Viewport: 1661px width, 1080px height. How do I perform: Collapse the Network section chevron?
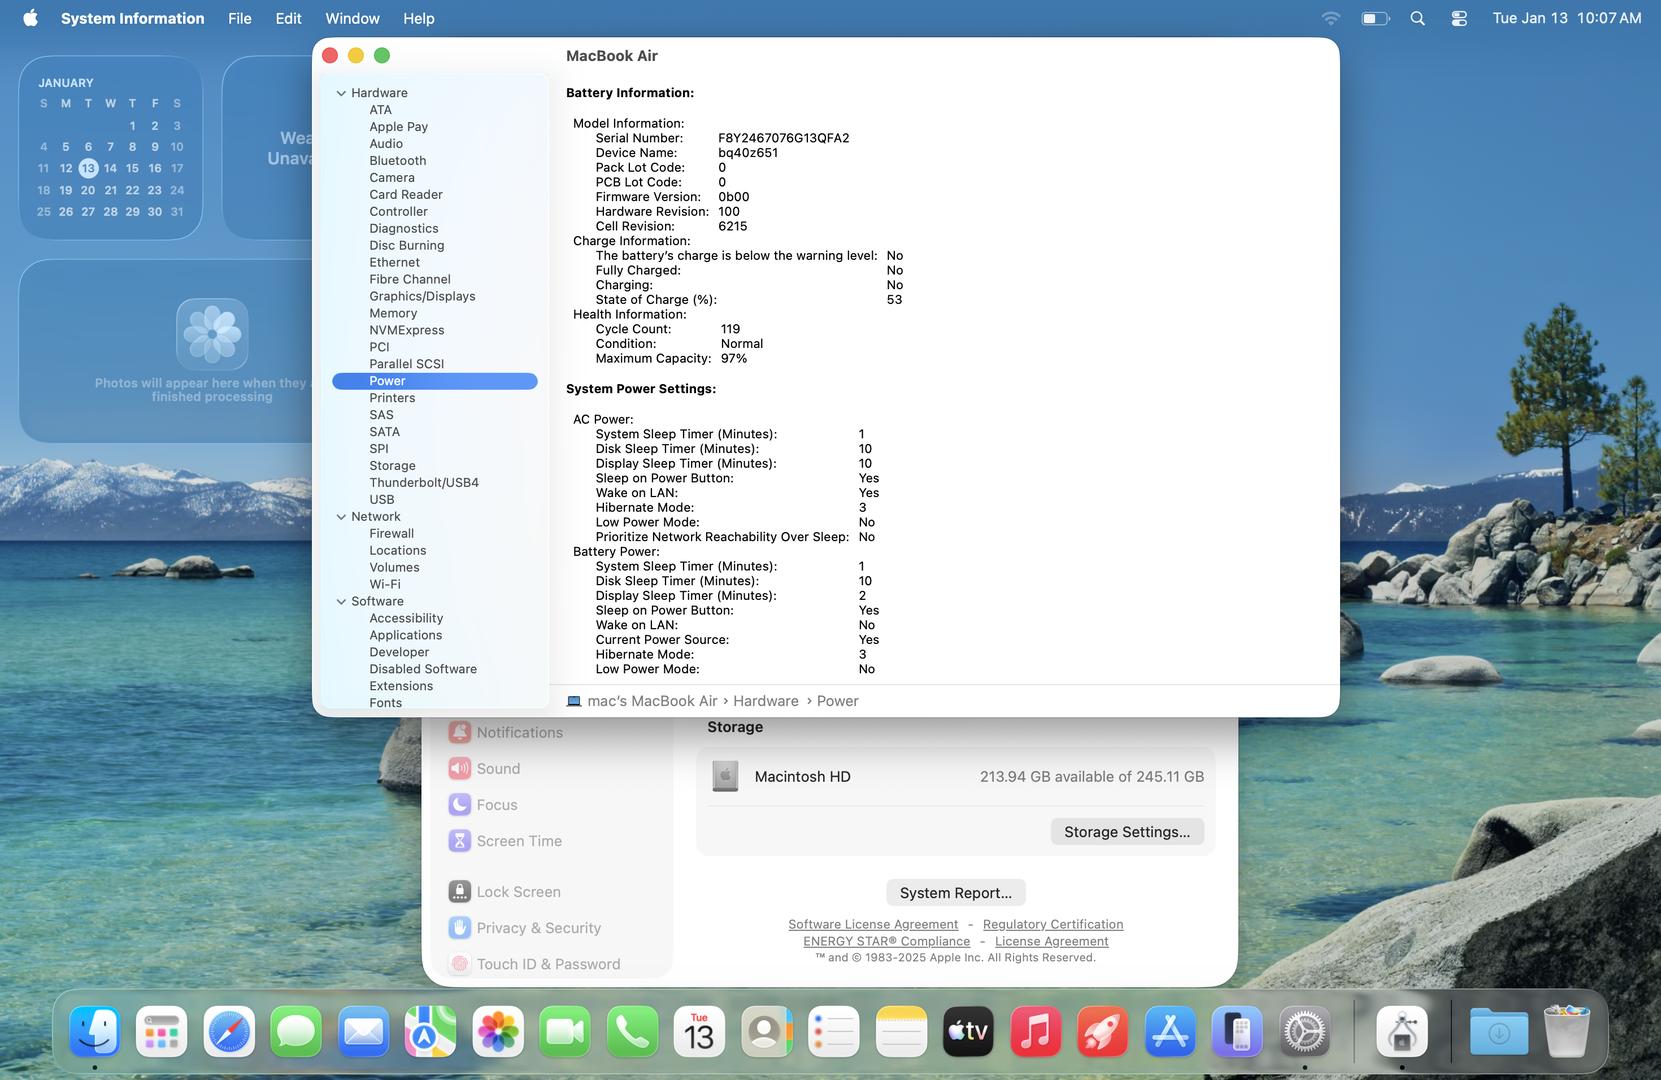click(341, 517)
